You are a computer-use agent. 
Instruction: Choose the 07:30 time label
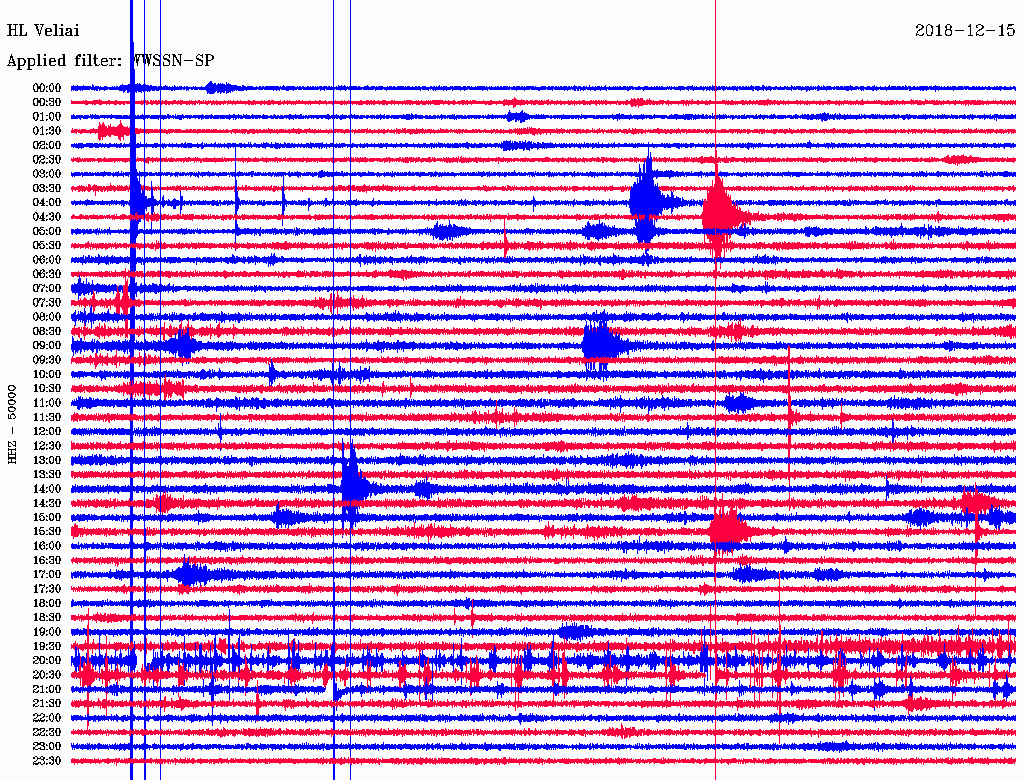[47, 302]
